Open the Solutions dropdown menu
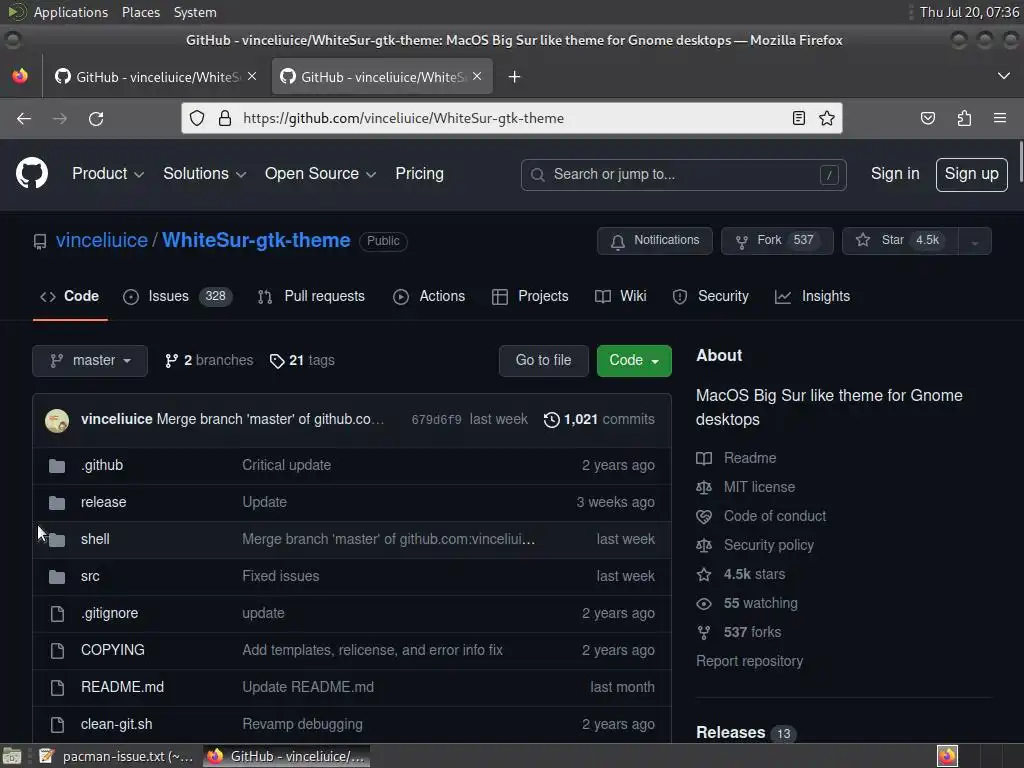The width and height of the screenshot is (1024, 768). 204,174
